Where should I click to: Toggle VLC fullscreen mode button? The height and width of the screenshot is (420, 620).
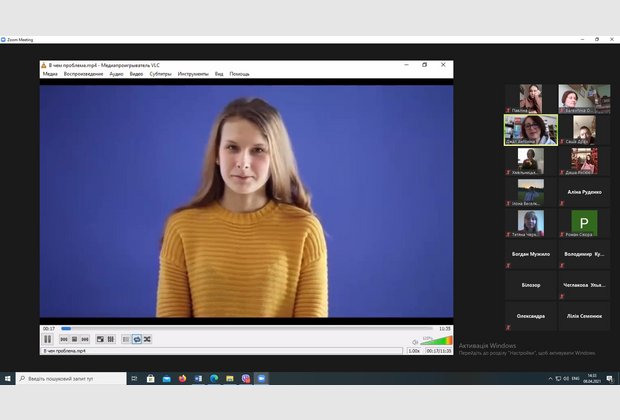click(100, 340)
